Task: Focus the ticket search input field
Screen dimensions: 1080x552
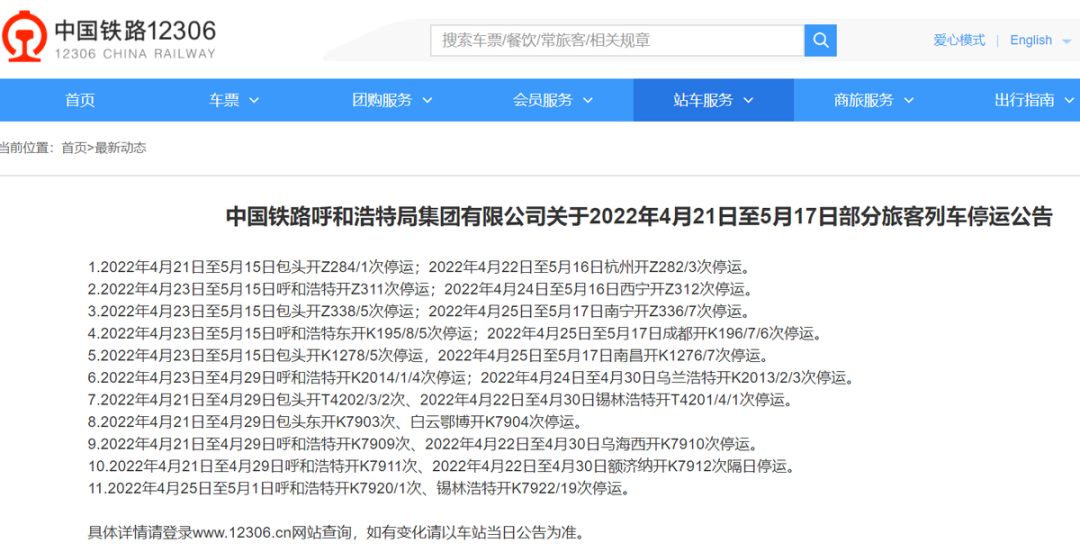Action: [618, 41]
